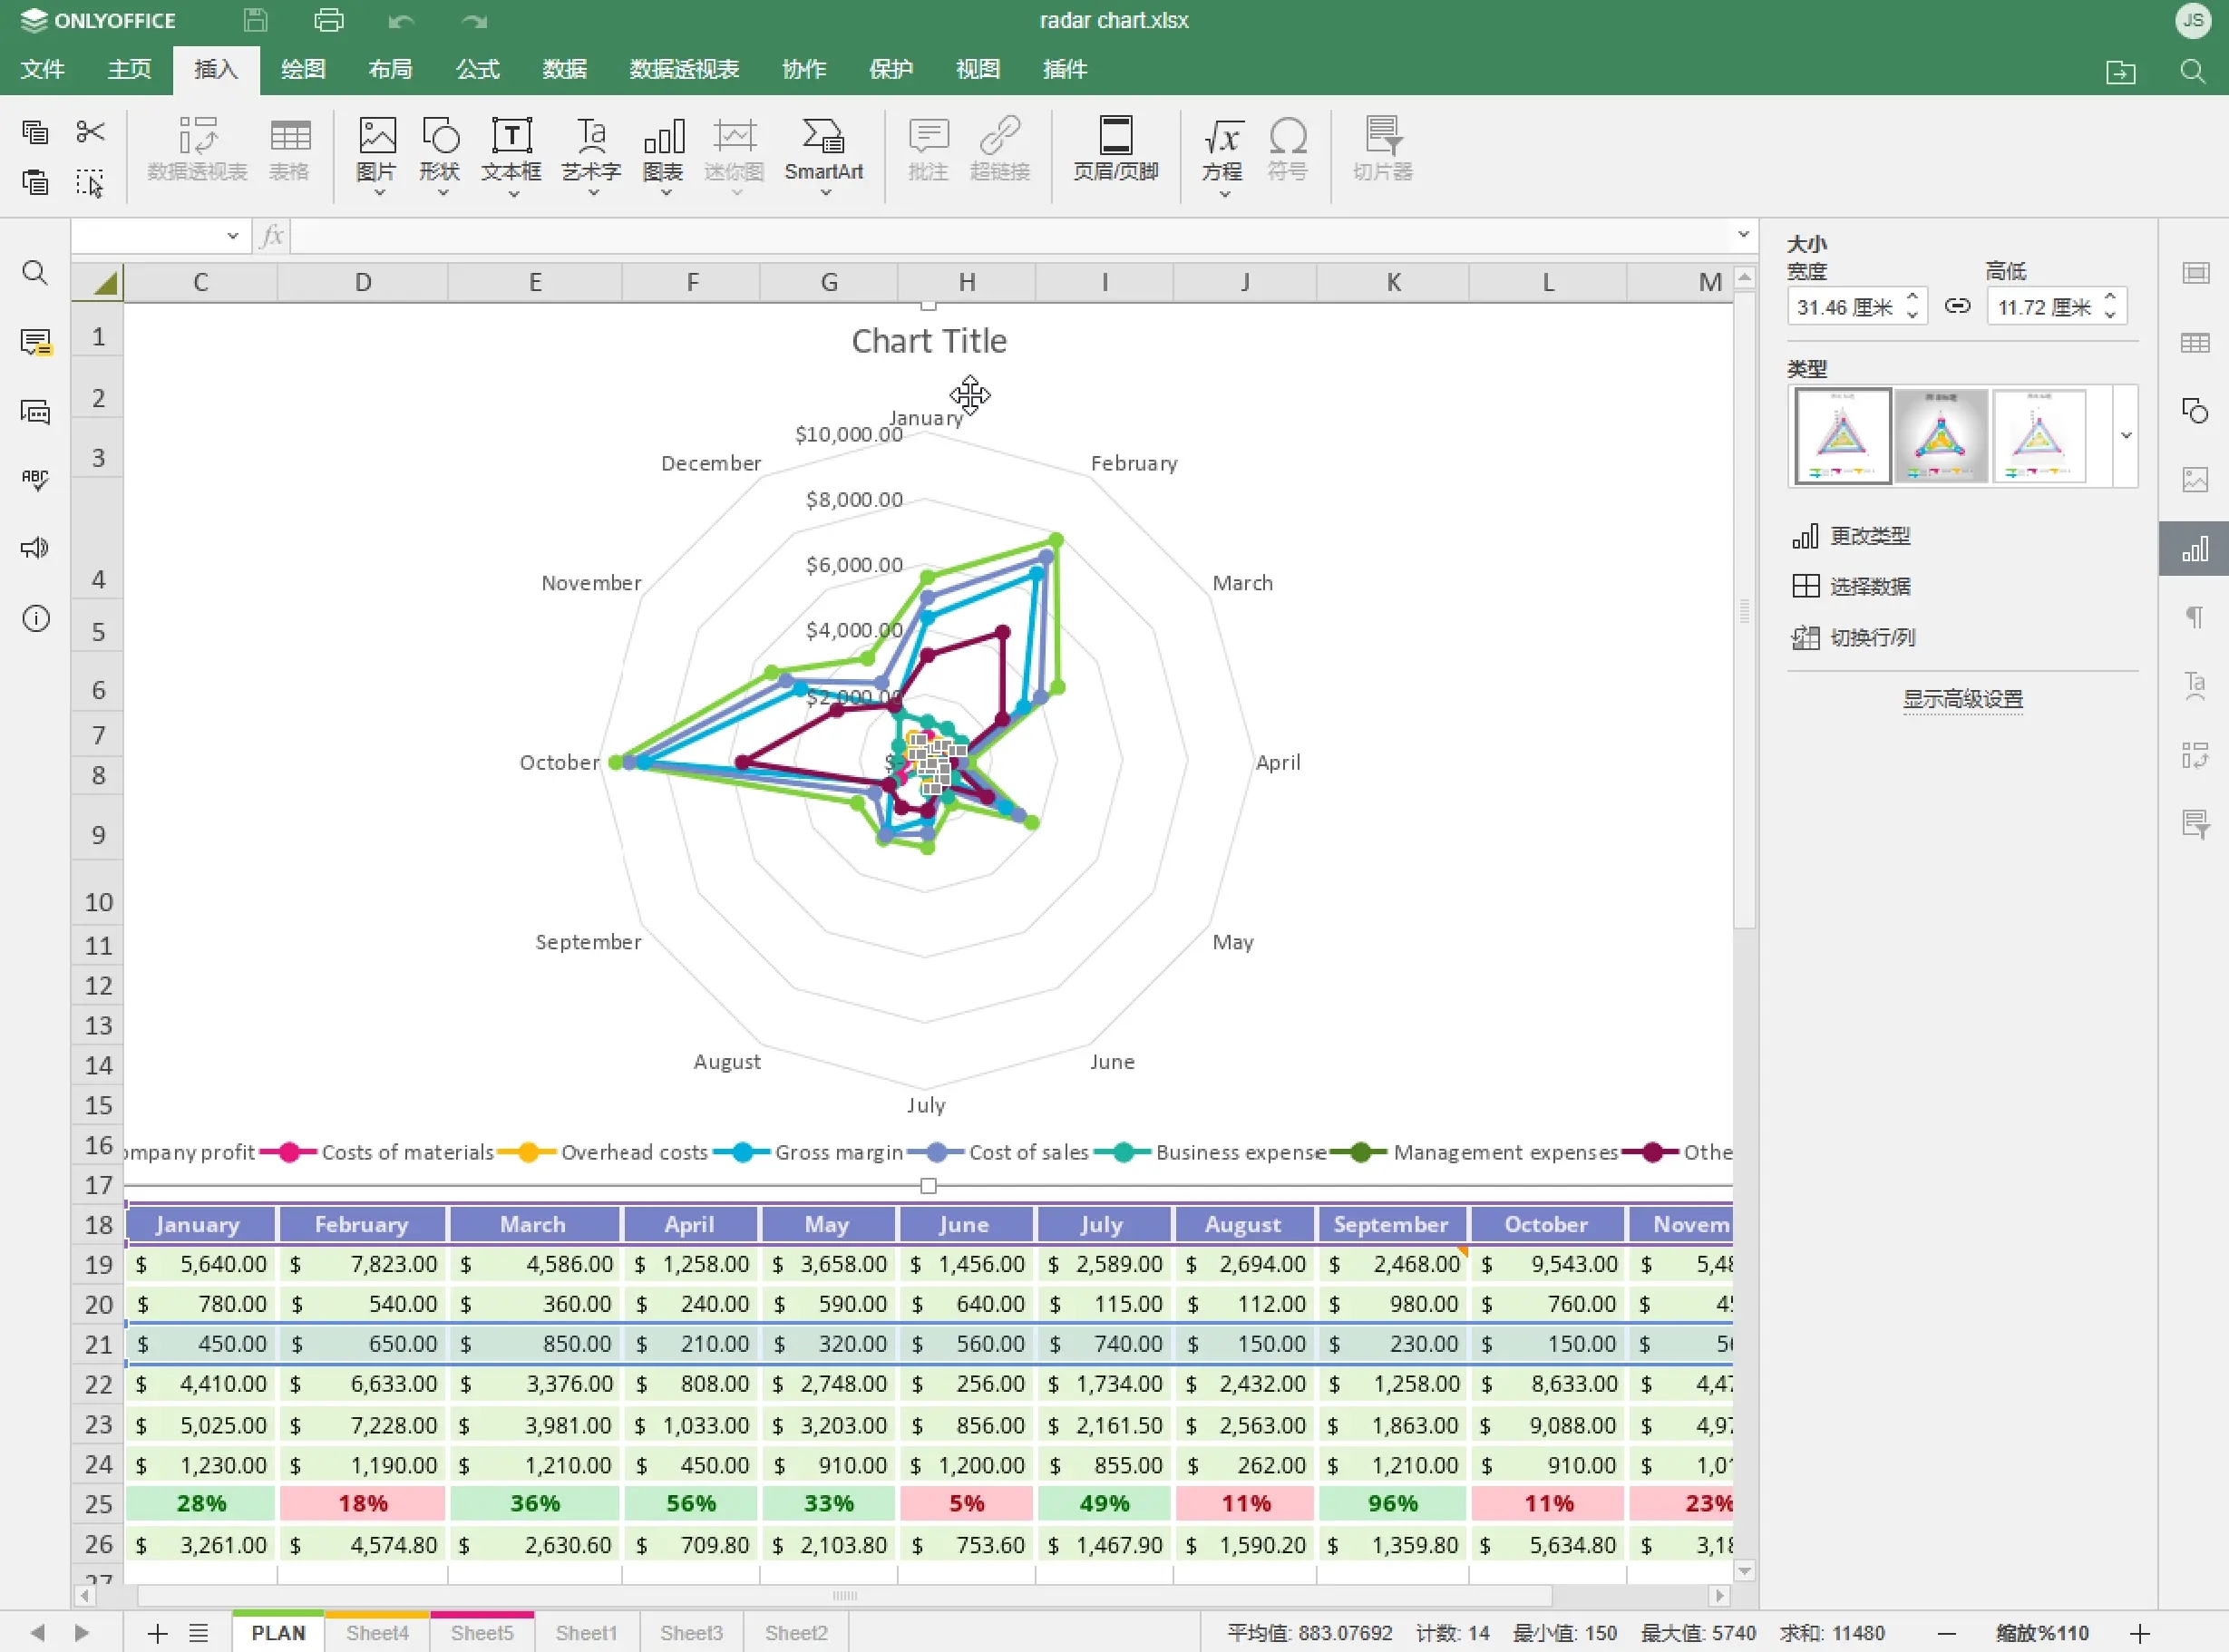Screen dimensions: 2229x1652
Task: Toggle the width-height aspect ratio lock
Action: (x=1957, y=306)
